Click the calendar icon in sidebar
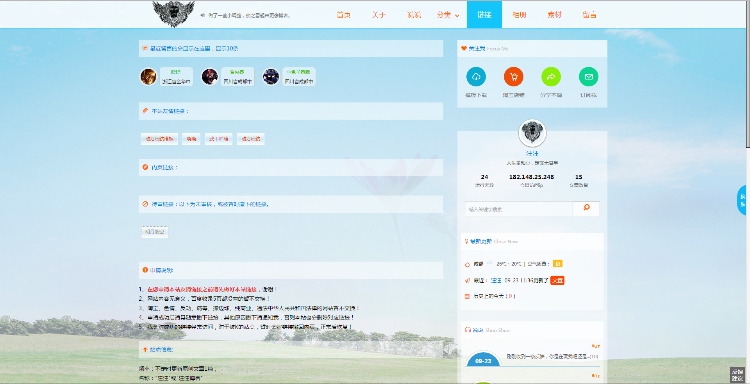 [468, 296]
